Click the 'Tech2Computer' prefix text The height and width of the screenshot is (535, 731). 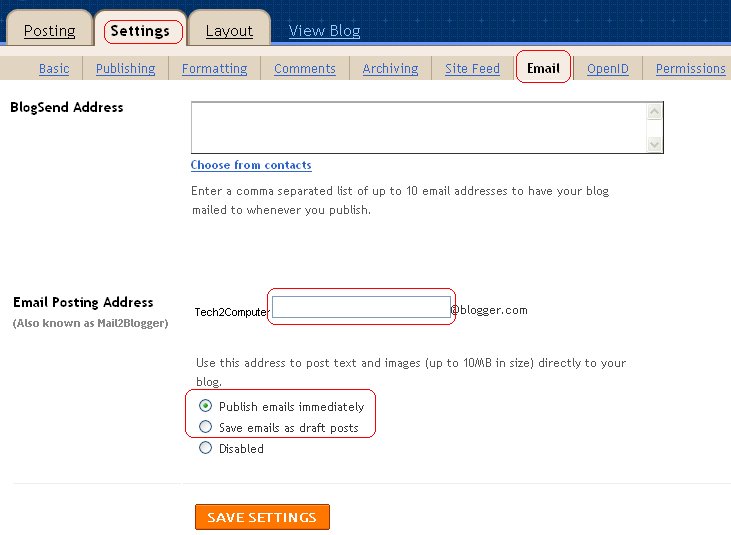232,312
